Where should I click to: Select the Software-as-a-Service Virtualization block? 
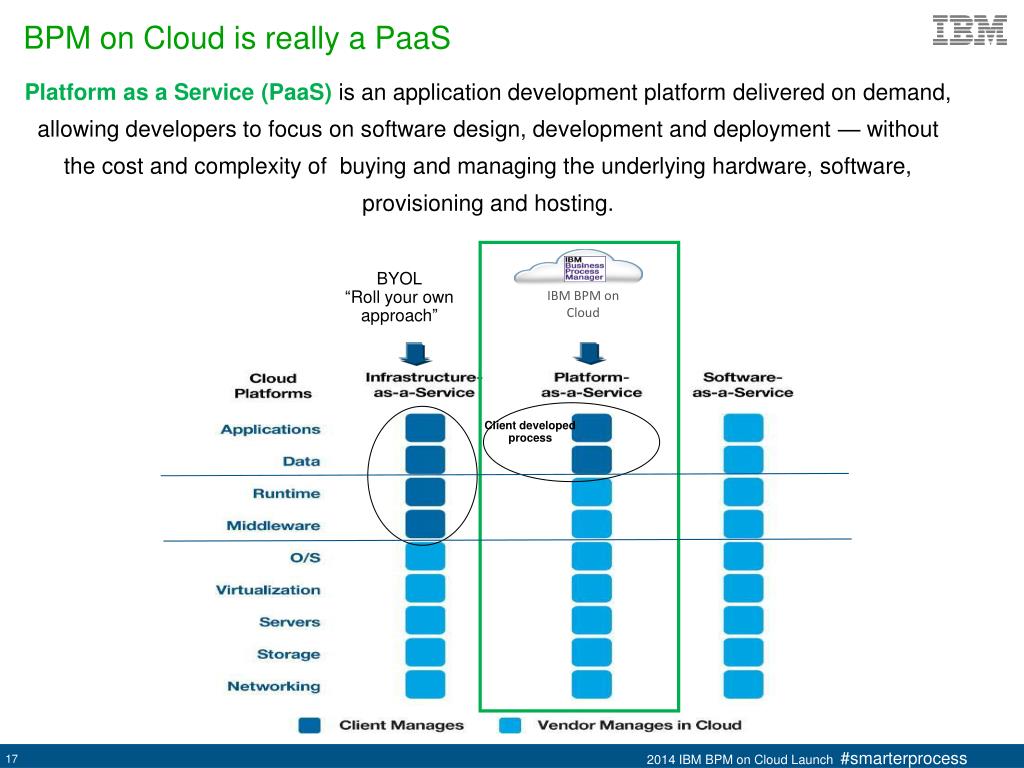(743, 588)
